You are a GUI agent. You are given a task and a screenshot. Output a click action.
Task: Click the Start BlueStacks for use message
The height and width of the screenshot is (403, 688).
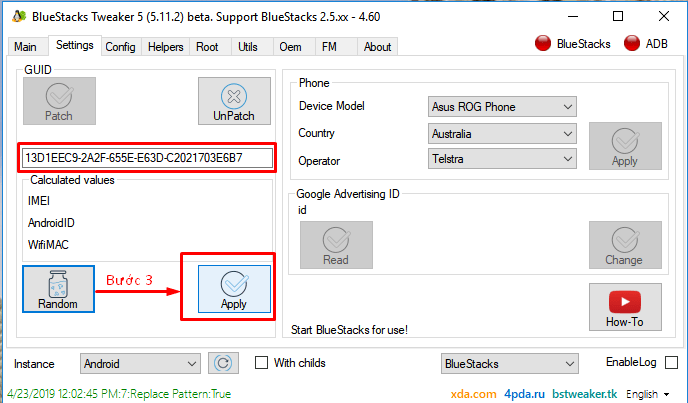click(349, 330)
